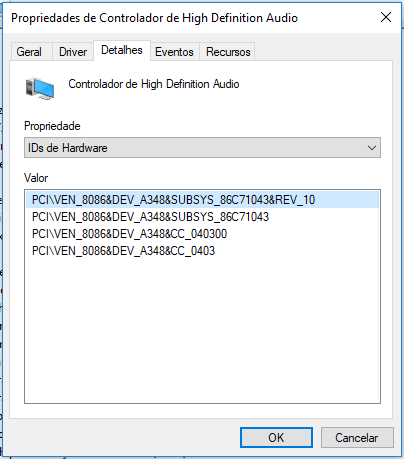This screenshot has width=404, height=459.
Task: Click the dialog title bar text
Action: 154,18
